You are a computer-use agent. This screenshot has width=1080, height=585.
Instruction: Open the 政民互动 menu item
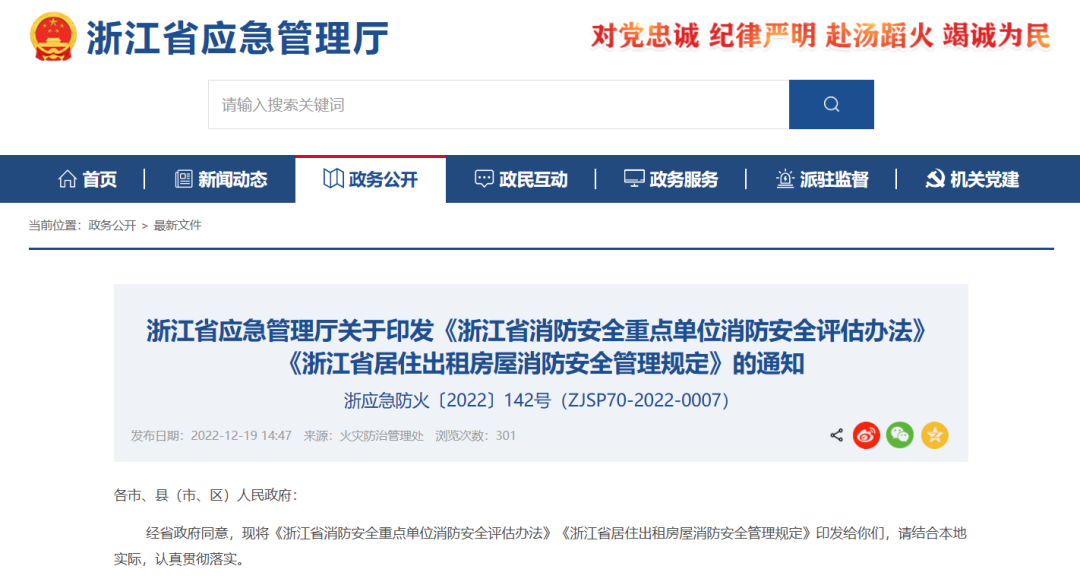521,179
